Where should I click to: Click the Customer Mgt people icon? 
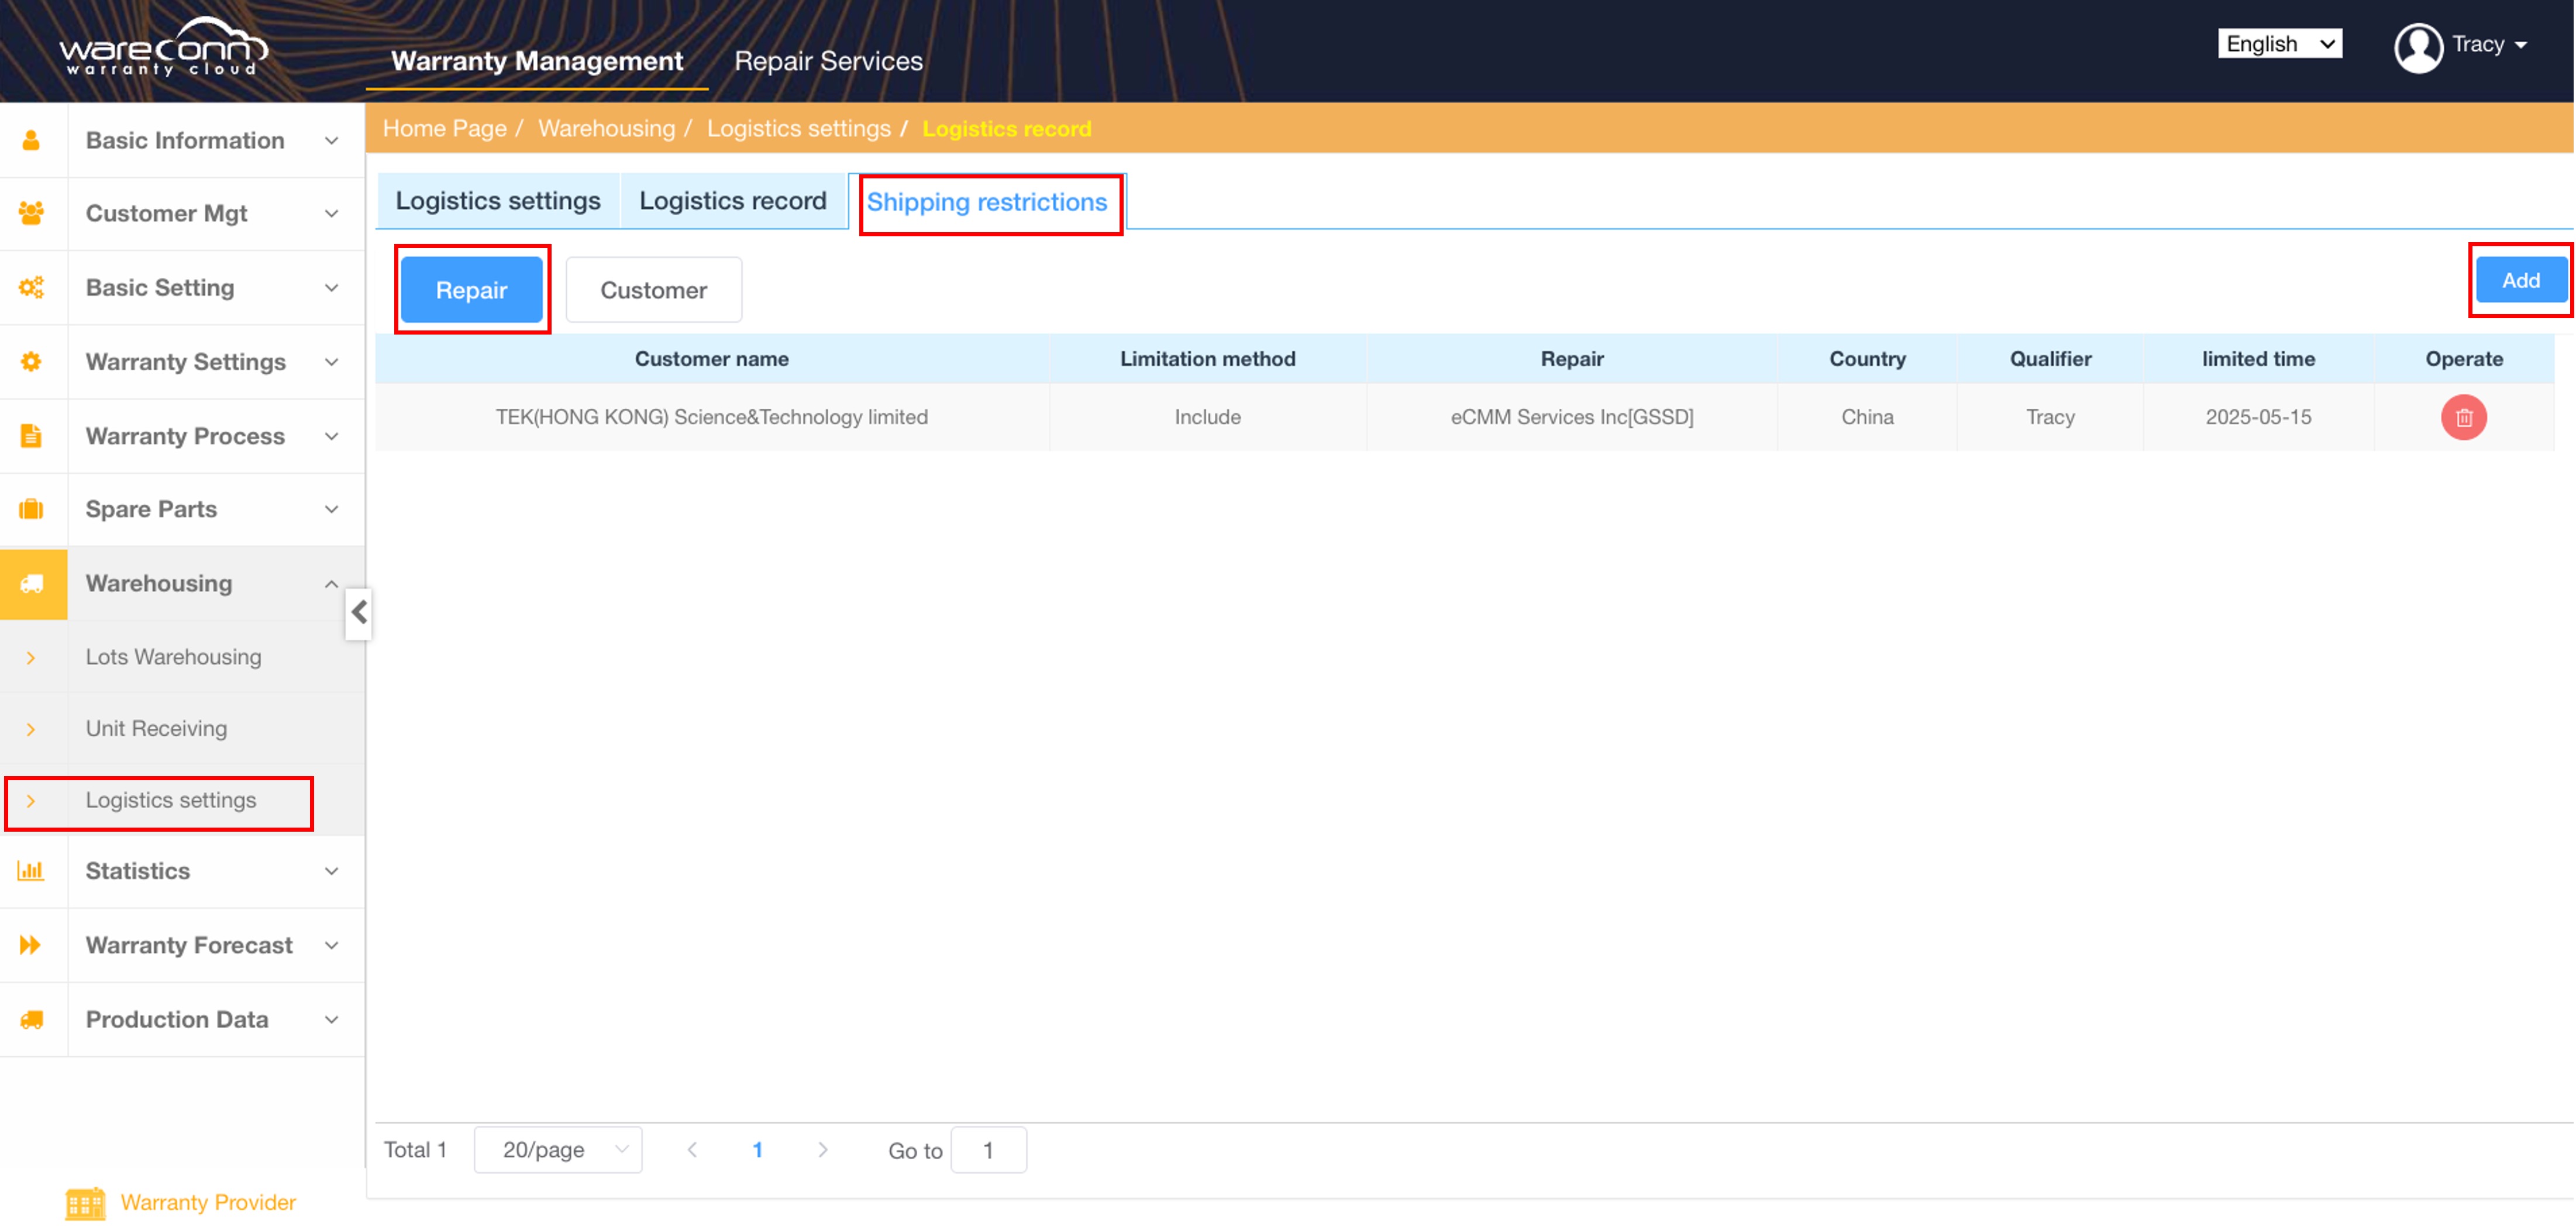click(x=31, y=213)
